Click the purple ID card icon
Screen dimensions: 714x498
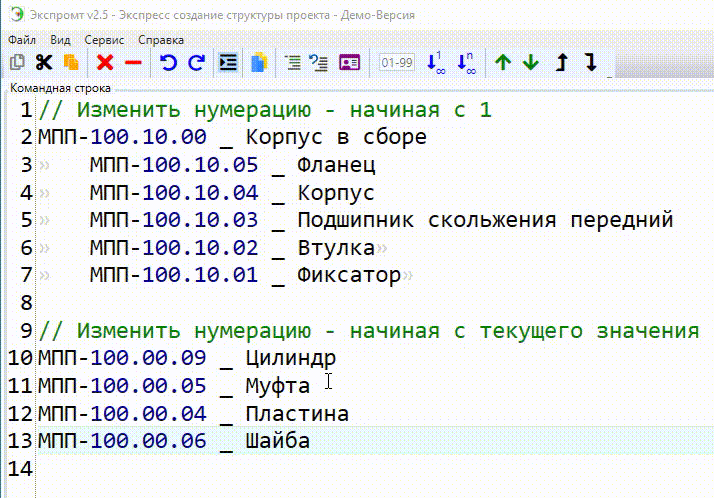[350, 62]
